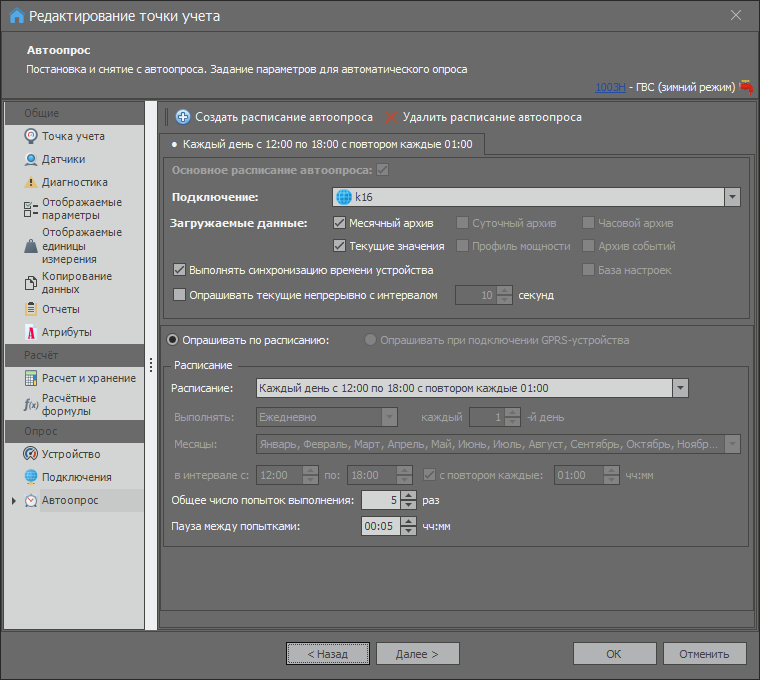Select Опрашивать по расписанию radio button
Viewport: 760px width, 680px height.
click(x=173, y=340)
